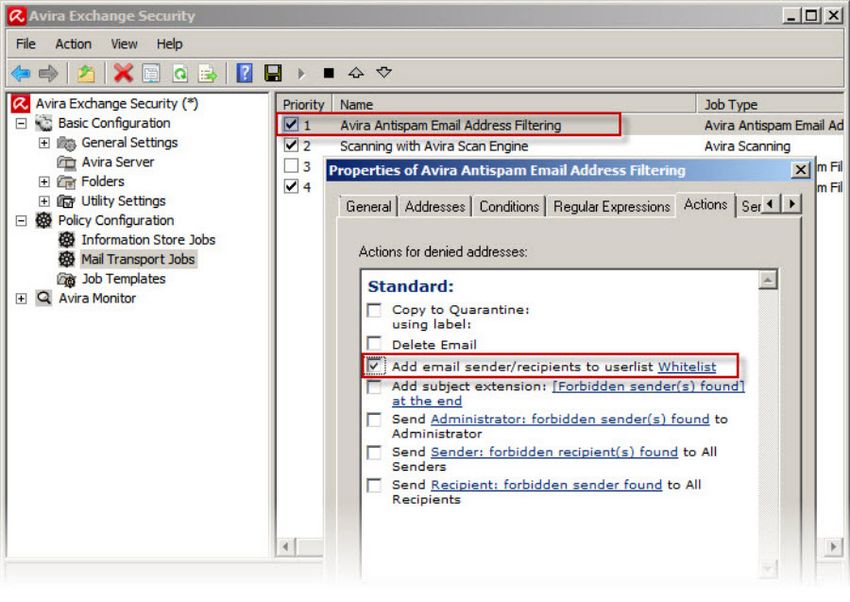Screen dimensions: 850x602
Task: Click the Start (play) toolbar button
Action: [x=301, y=73]
